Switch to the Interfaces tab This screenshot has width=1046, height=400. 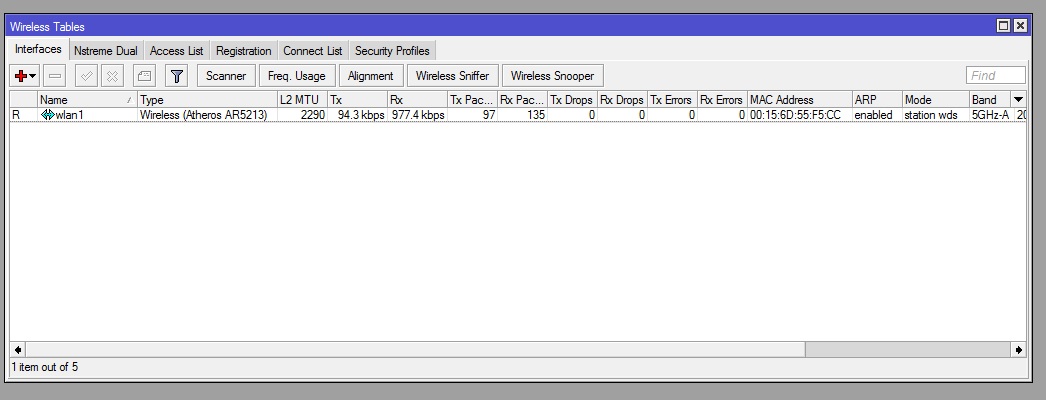click(x=38, y=49)
